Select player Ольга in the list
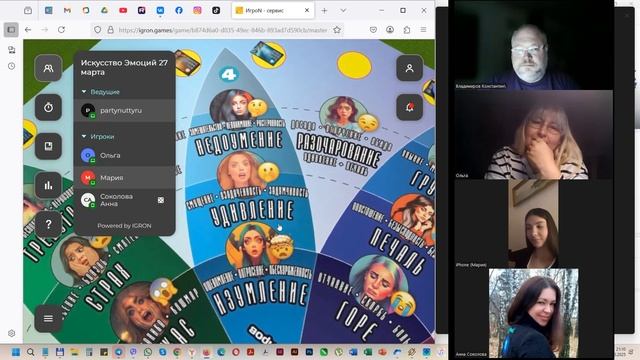Viewport: 640px width, 360px height. click(124, 155)
